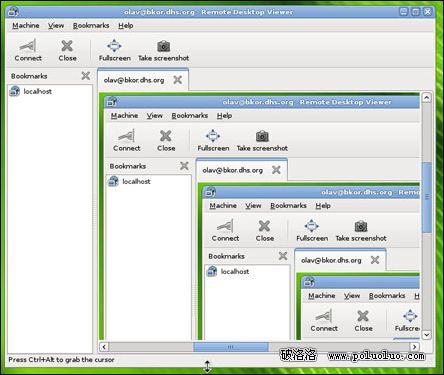Image resolution: width=444 pixels, height=375 pixels.
Task: Click Fullscreen icon in second nested window
Action: pos(213,136)
